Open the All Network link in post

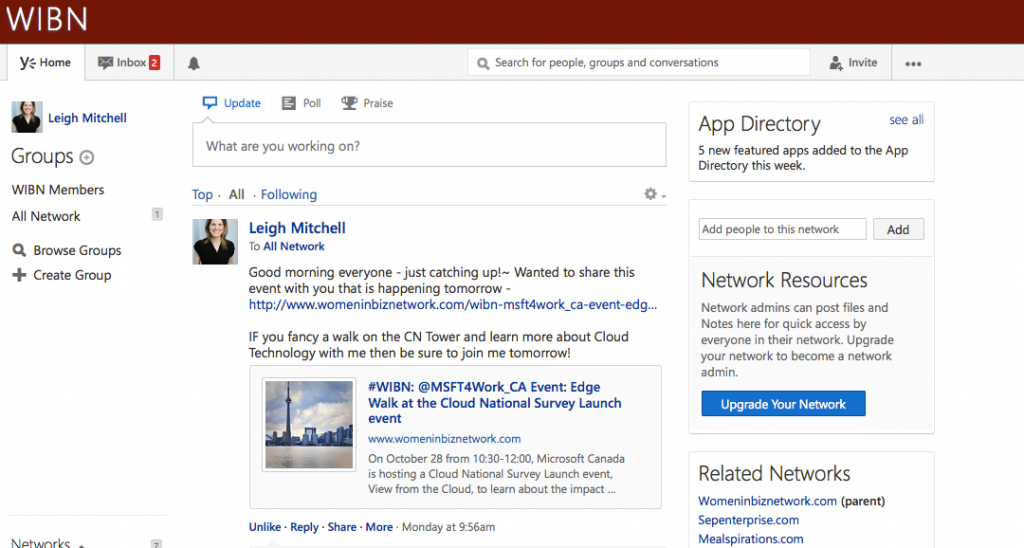tap(294, 247)
